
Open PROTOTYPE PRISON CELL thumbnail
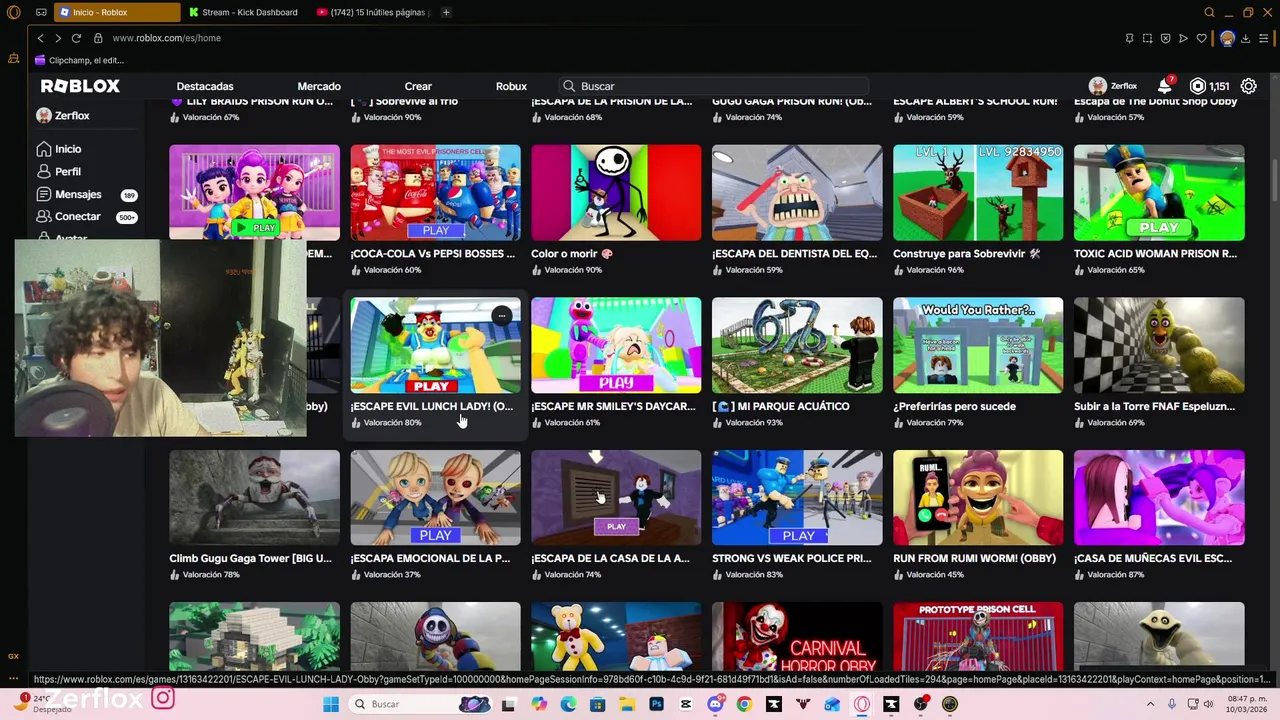(978, 636)
